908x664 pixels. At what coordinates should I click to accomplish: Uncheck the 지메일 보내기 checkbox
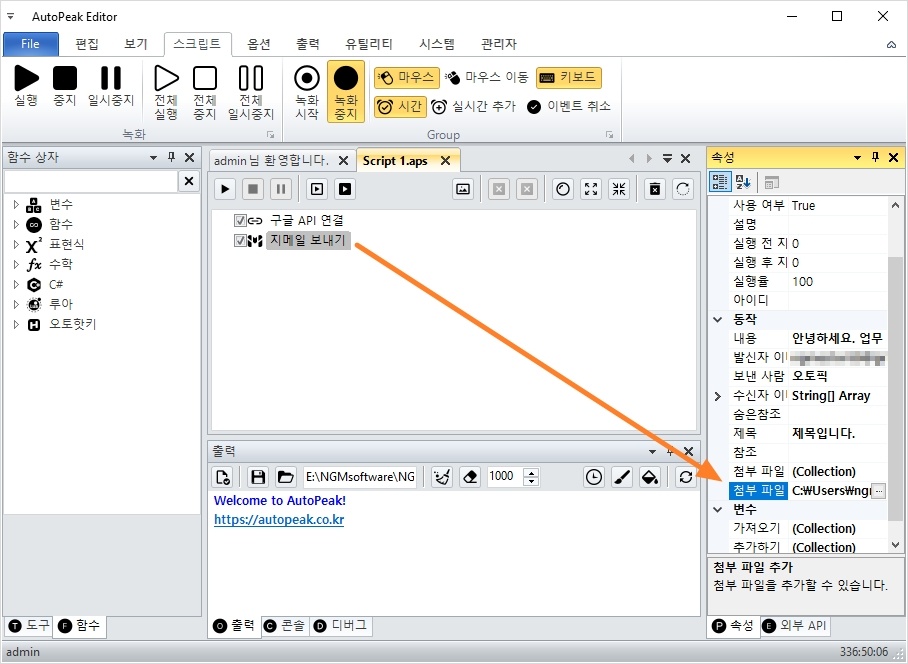click(240, 240)
